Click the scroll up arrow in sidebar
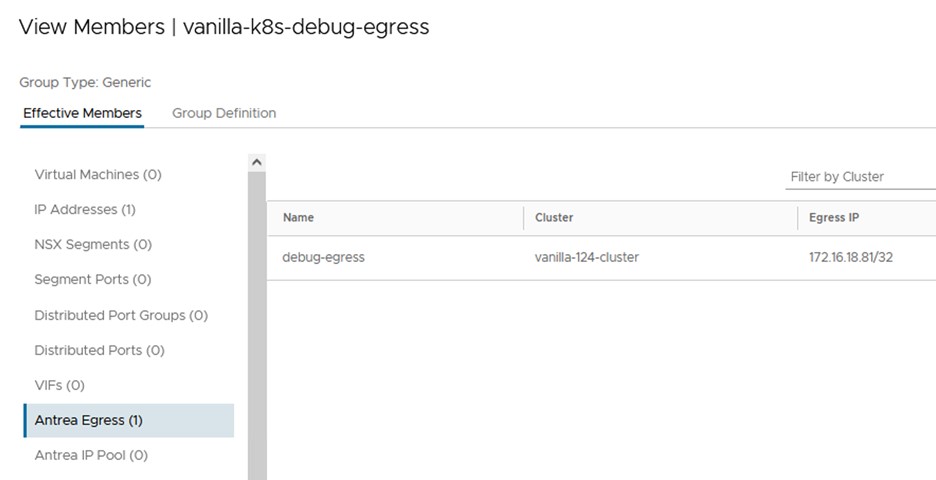The image size is (936, 480). point(257,161)
